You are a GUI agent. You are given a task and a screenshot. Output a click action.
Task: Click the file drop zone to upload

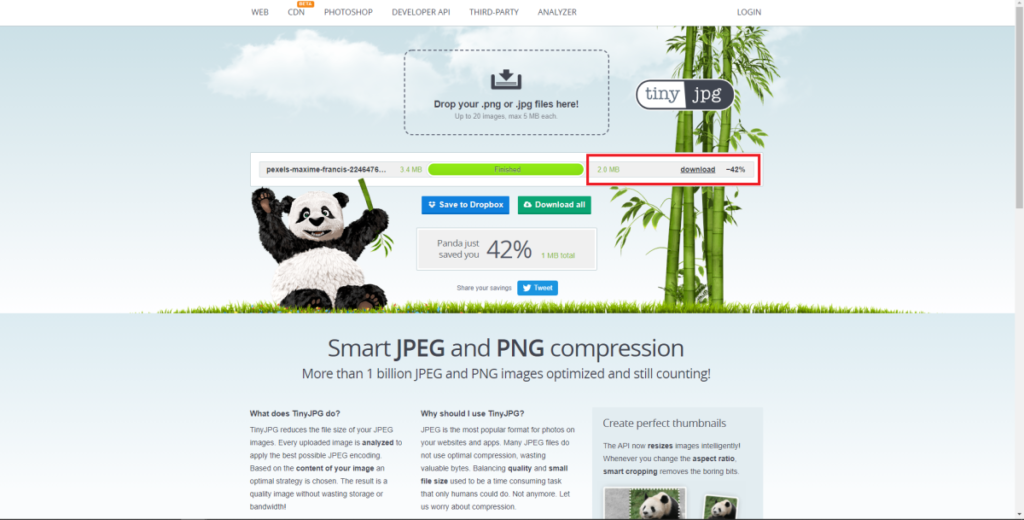[506, 92]
